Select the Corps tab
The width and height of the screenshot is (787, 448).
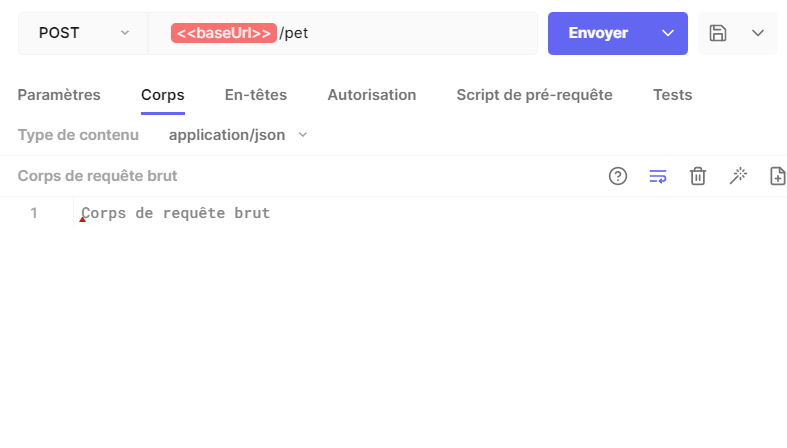[163, 95]
